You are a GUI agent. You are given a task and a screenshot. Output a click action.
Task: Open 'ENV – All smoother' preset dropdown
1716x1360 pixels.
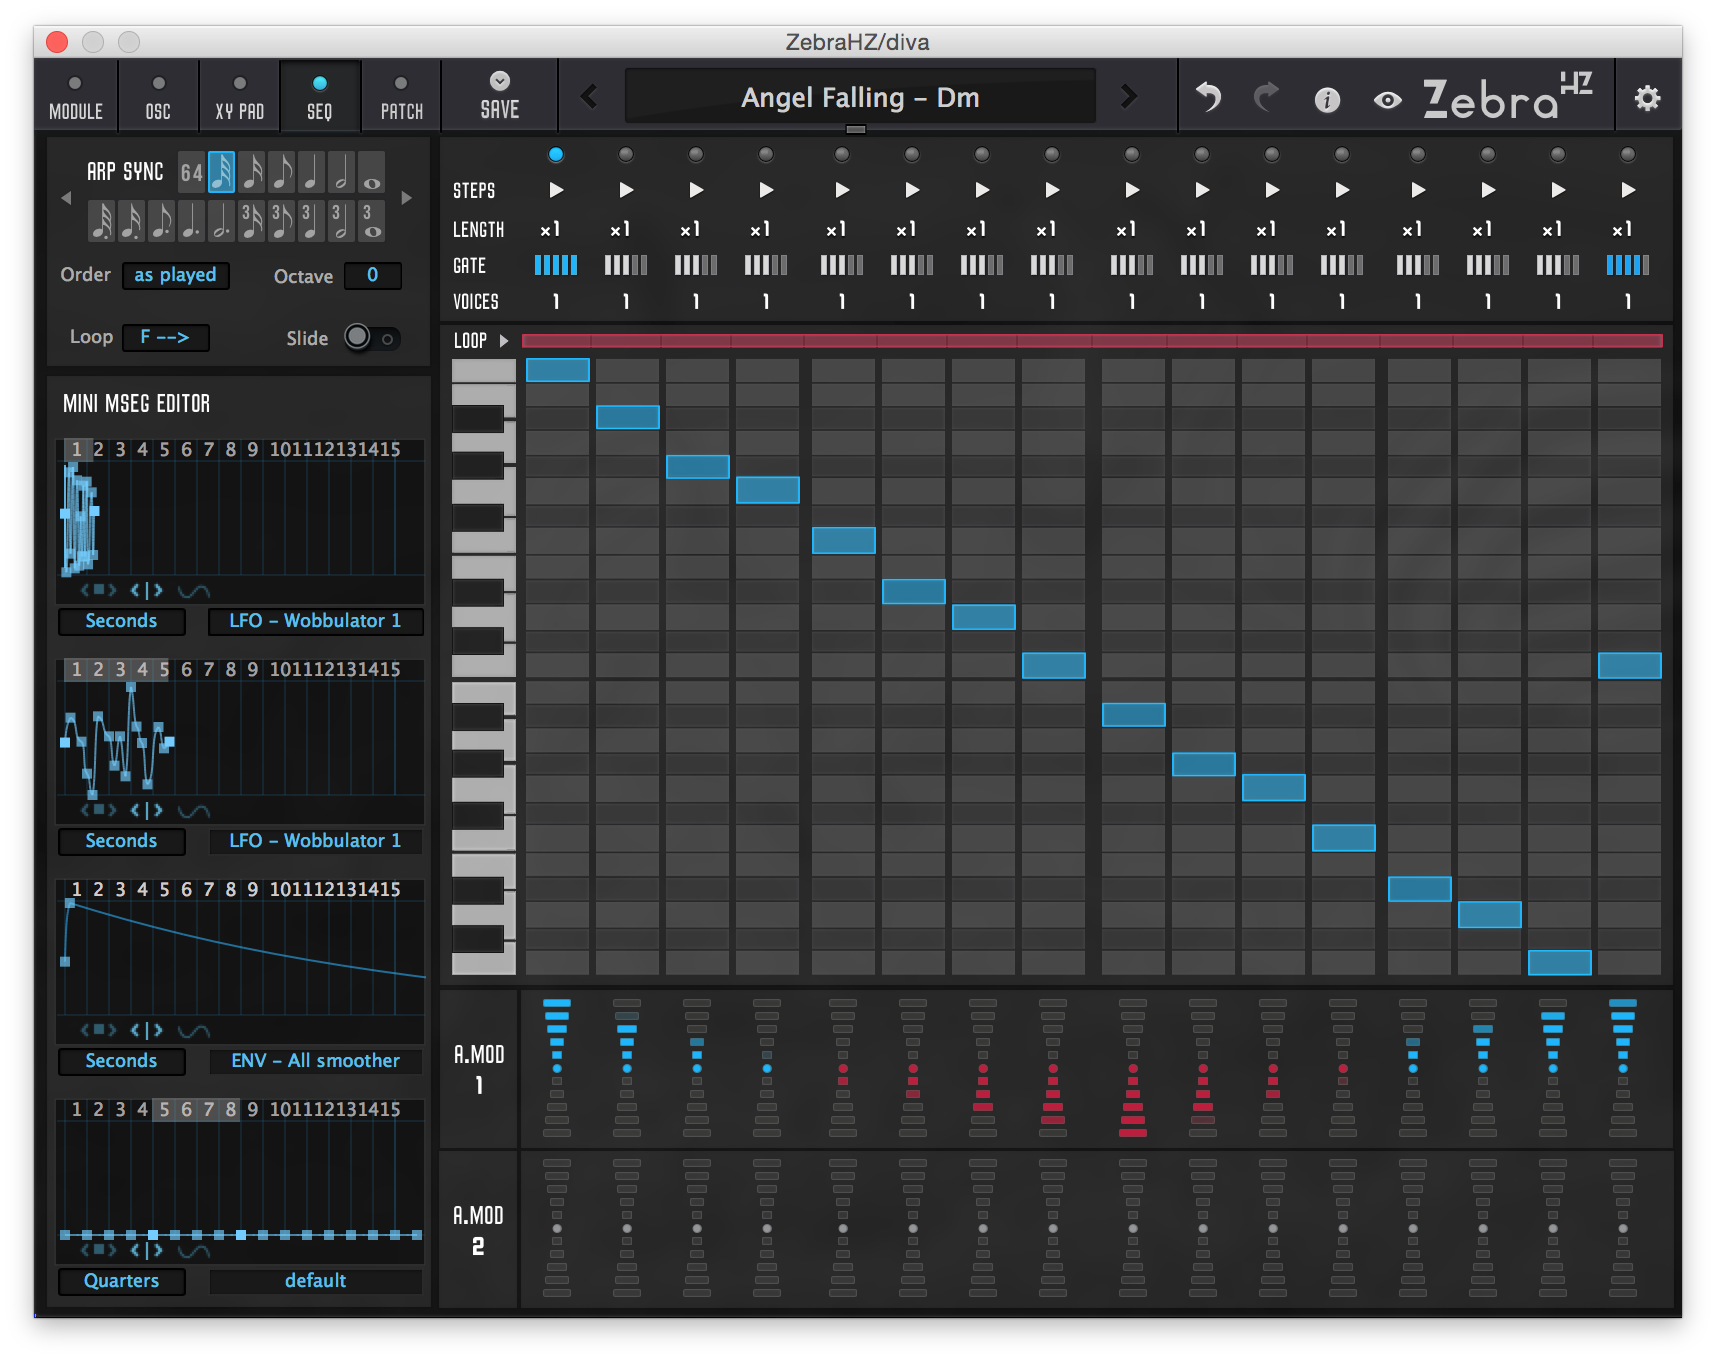(x=315, y=1061)
